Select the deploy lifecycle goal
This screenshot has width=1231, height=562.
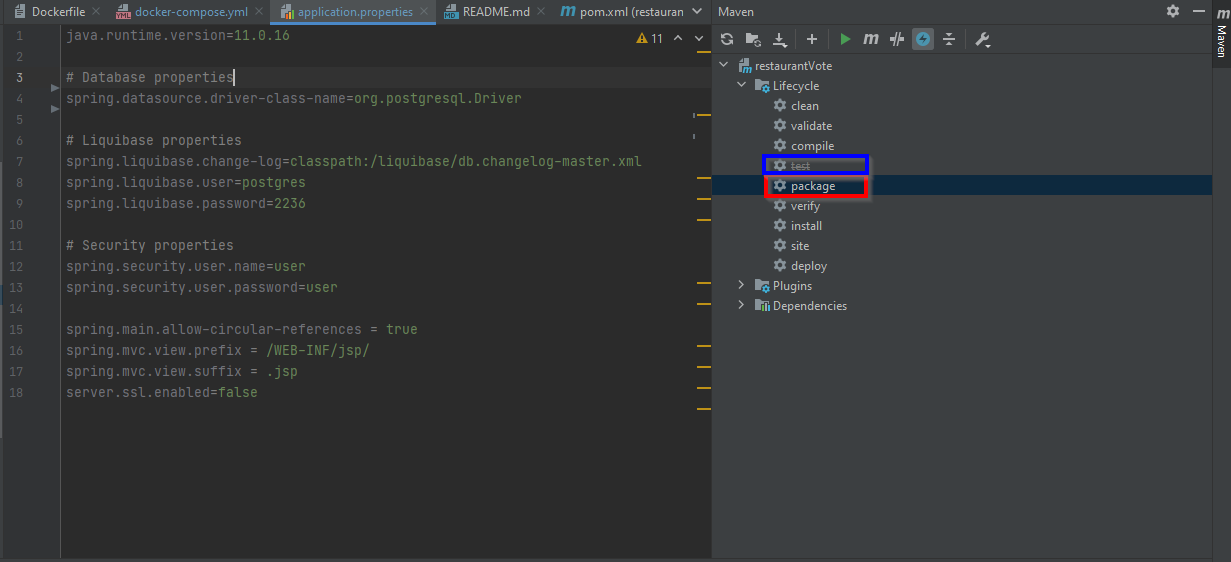click(809, 266)
